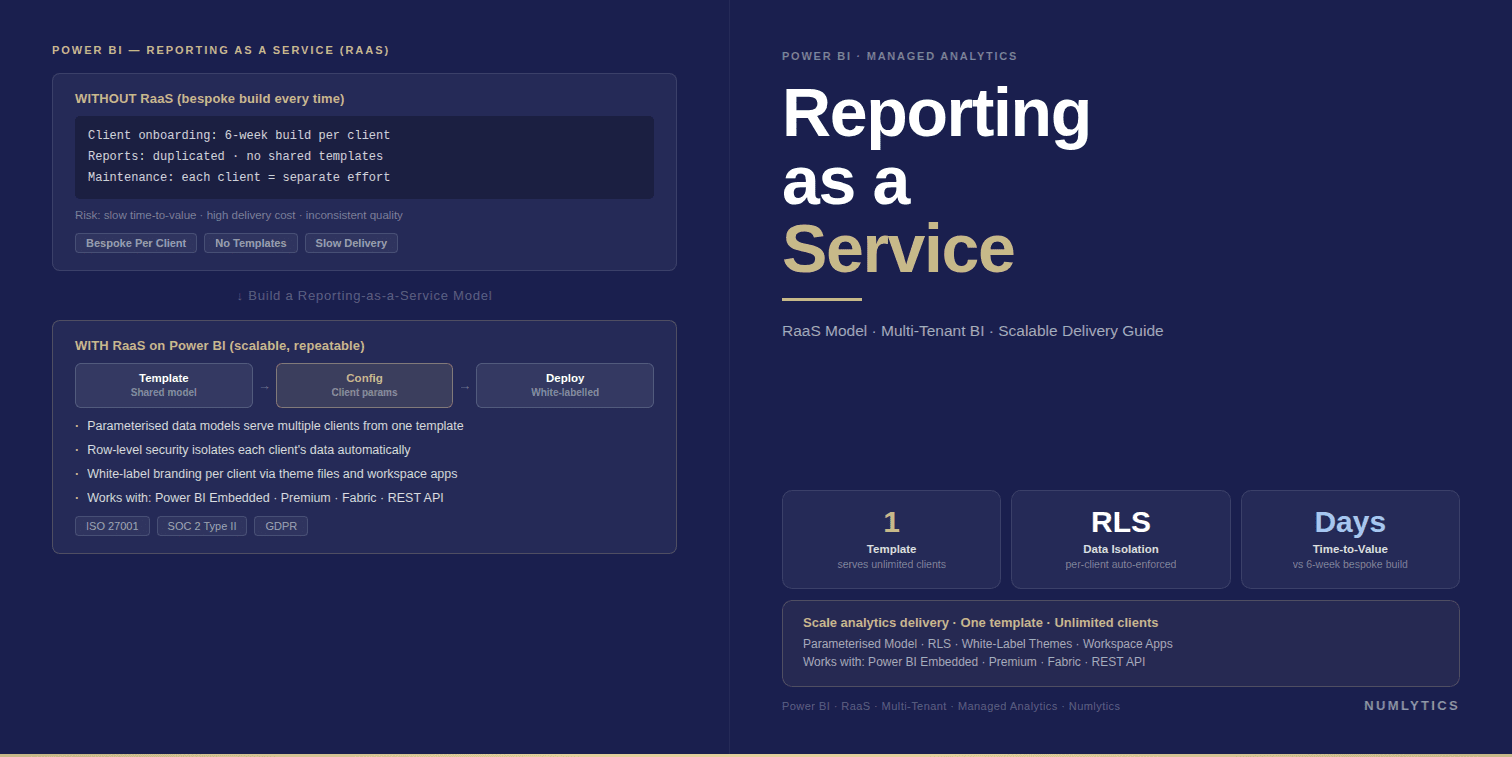Click the SOC 2 Type II badge
1512x757 pixels.
click(202, 526)
